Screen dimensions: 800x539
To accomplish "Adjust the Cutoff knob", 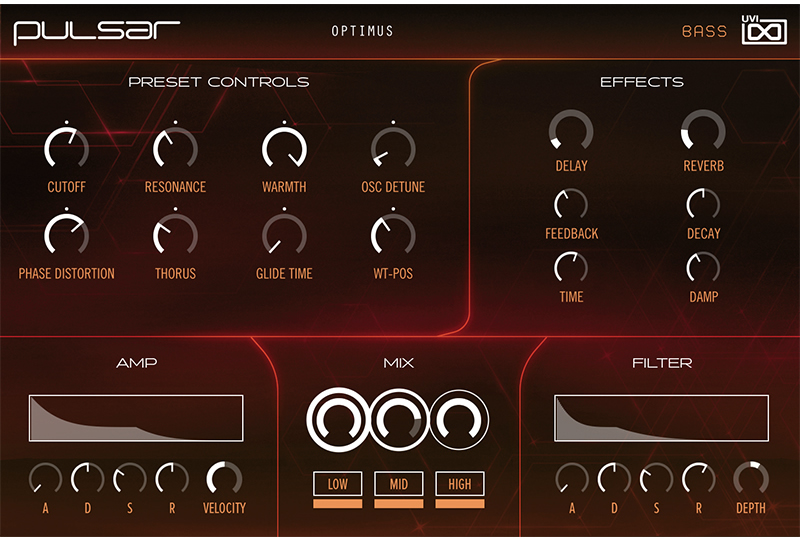I will click(x=66, y=149).
